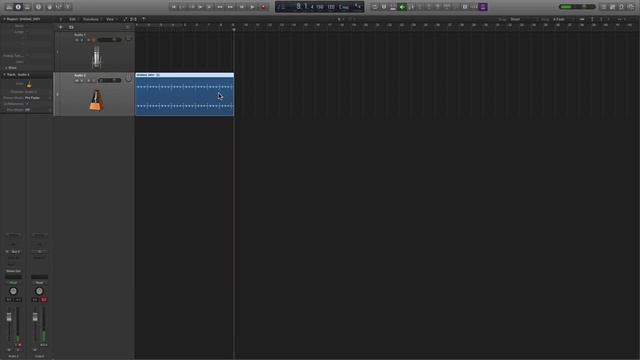Open the Functions menu in tracks area
Viewport: 640px width, 360px height.
tap(91, 19)
